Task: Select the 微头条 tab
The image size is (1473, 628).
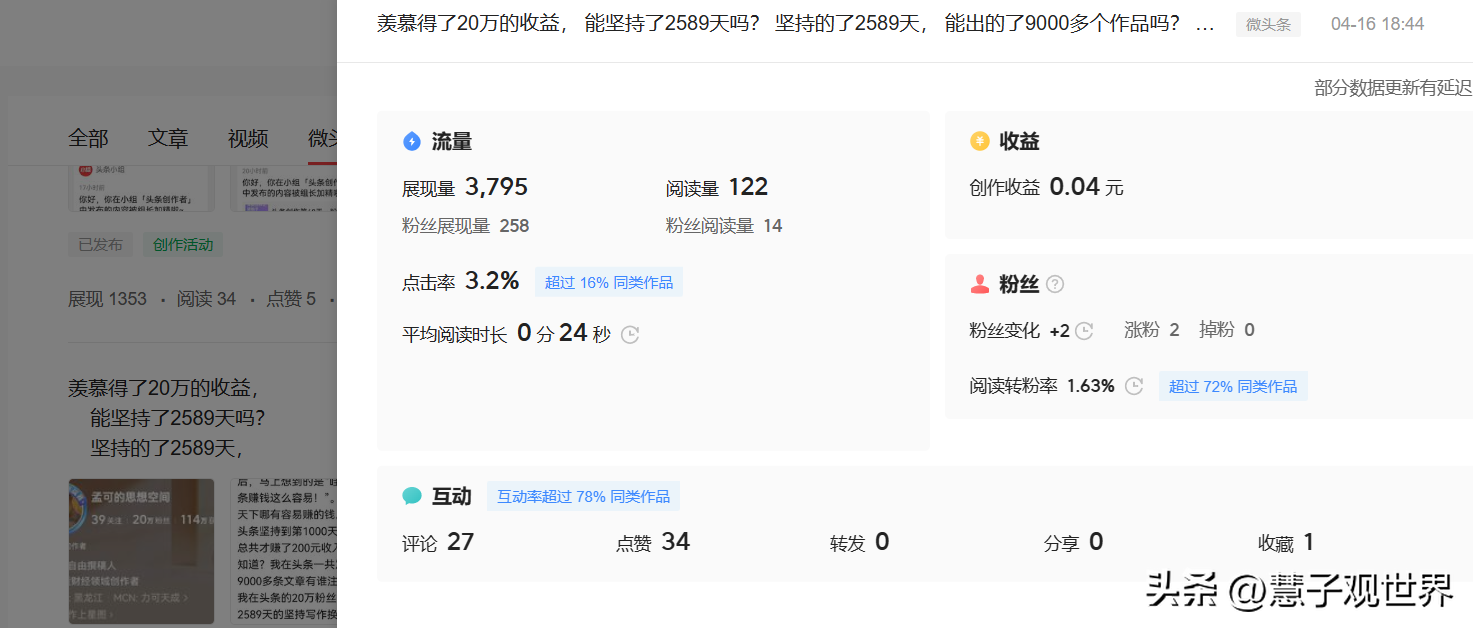Action: click(327, 138)
